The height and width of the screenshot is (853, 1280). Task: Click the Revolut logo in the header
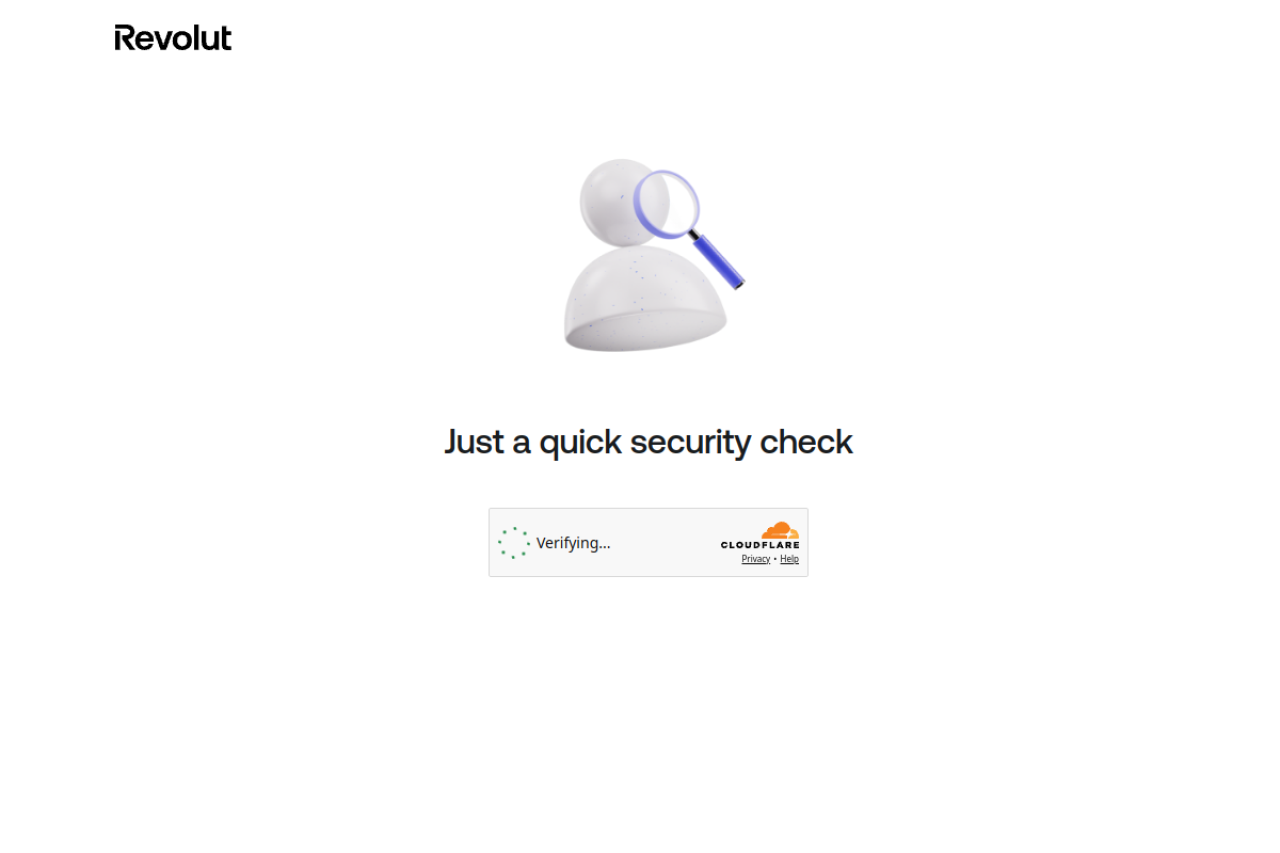[x=173, y=38]
